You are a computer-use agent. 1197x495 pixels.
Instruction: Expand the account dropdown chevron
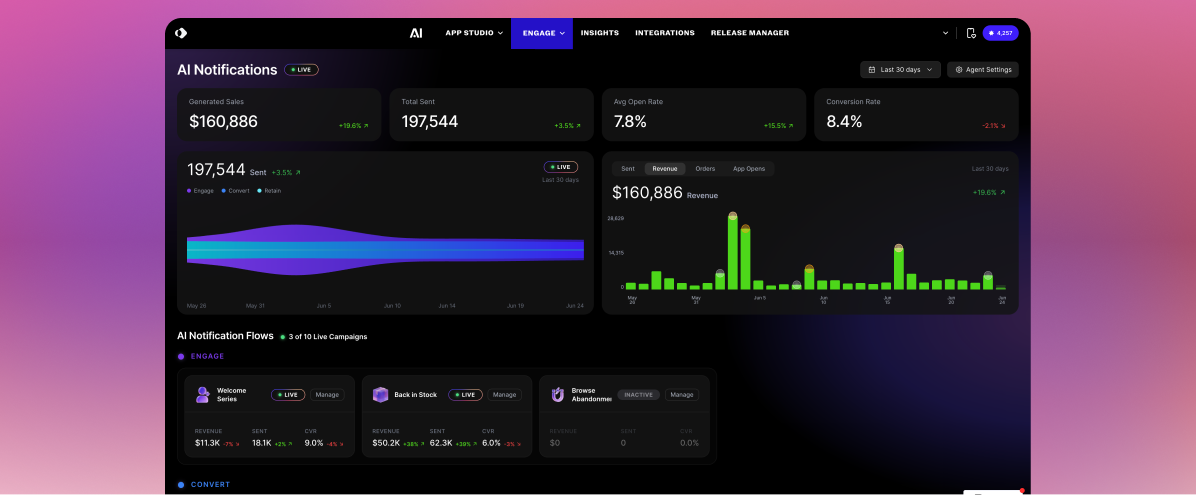(946, 33)
